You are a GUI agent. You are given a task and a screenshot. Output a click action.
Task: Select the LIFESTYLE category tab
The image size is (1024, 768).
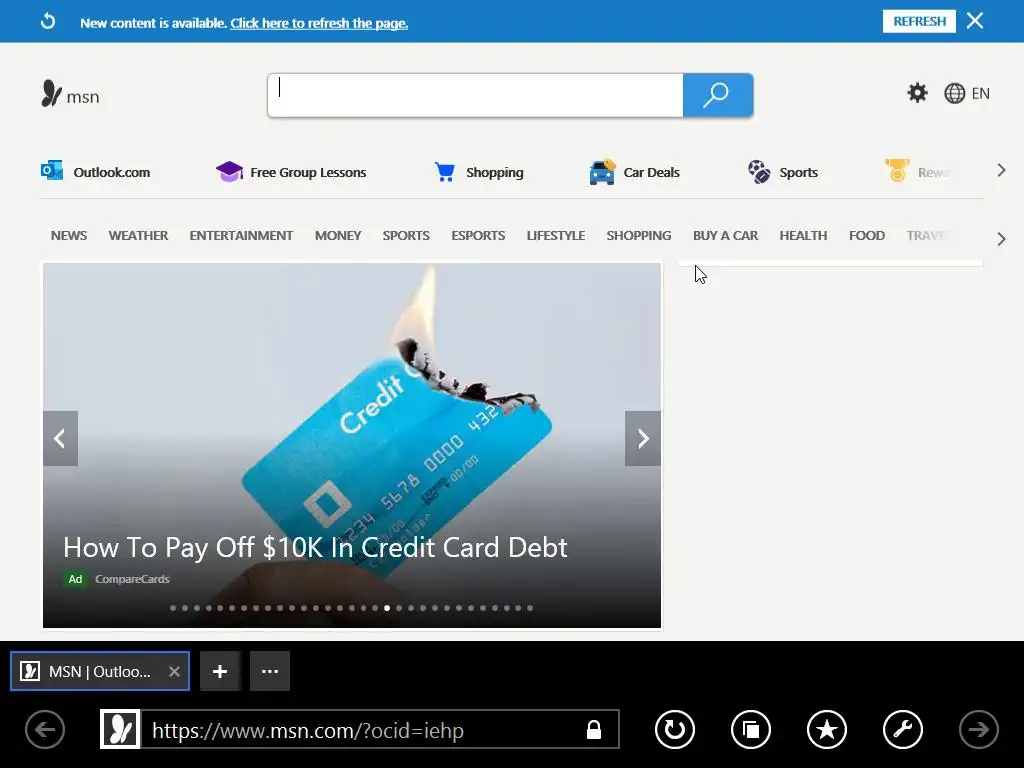click(556, 236)
